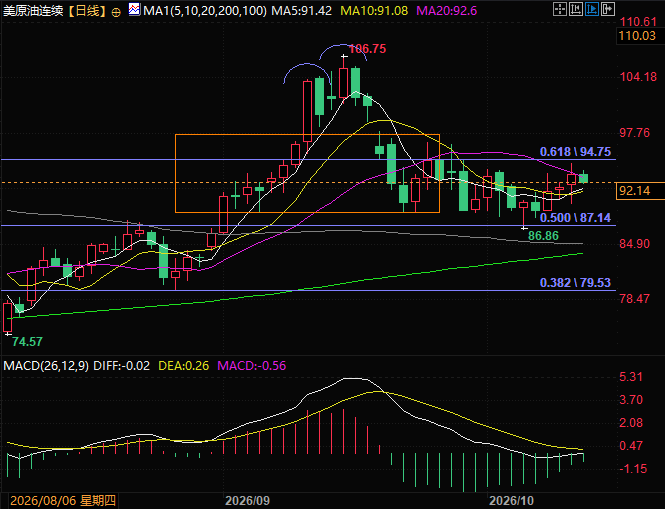Image resolution: width=665 pixels, height=509 pixels.
Task: Toggle the crosshair cursor icon
Action: click(x=560, y=9)
